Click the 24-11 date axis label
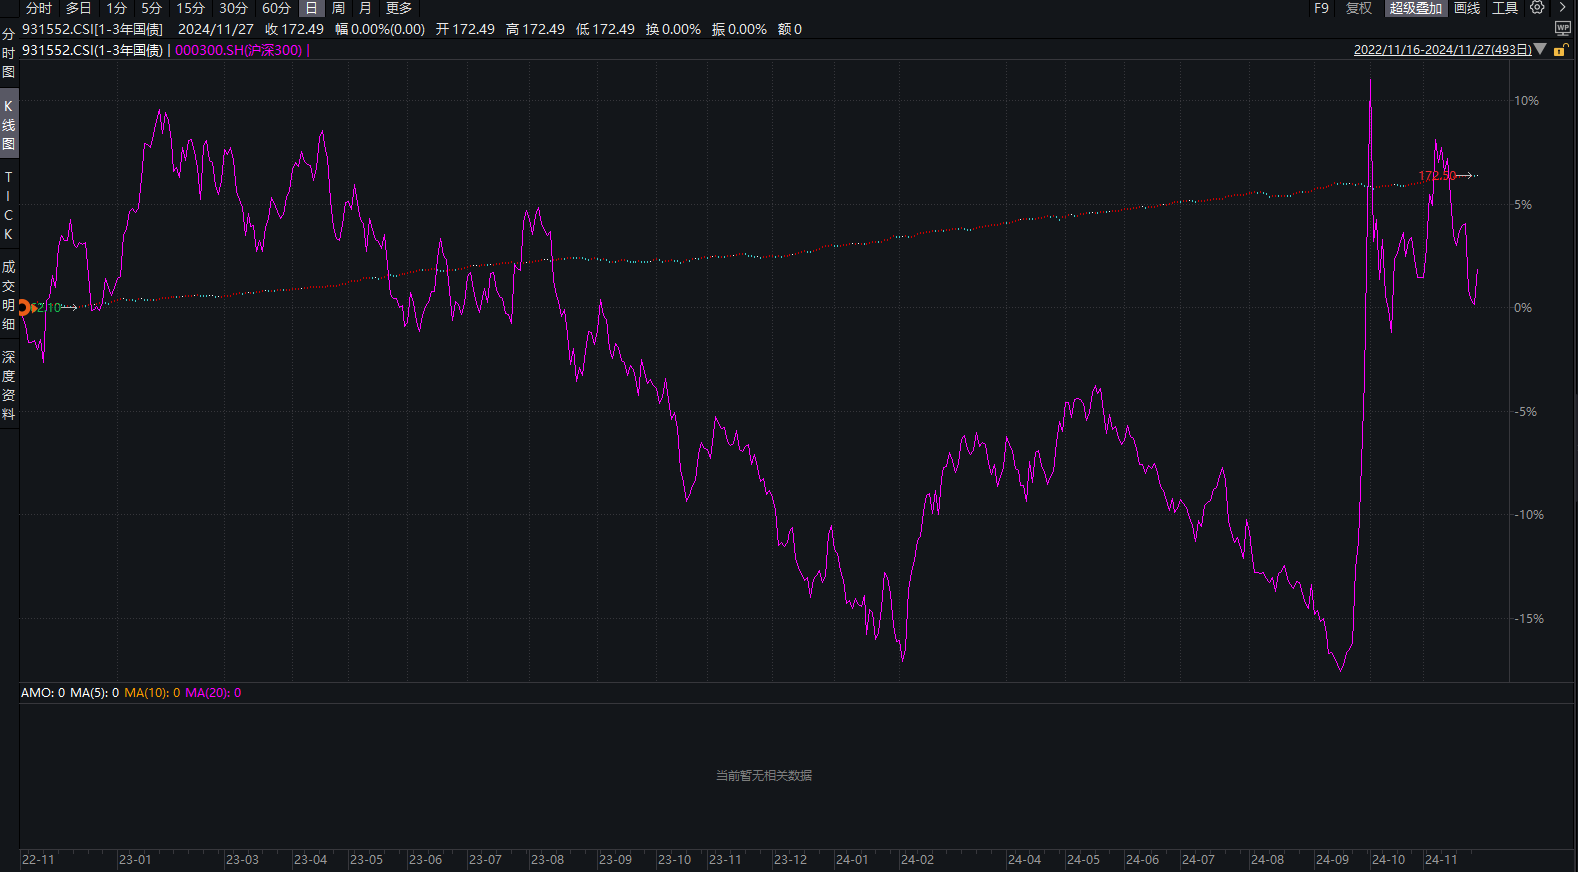 (x=1441, y=860)
